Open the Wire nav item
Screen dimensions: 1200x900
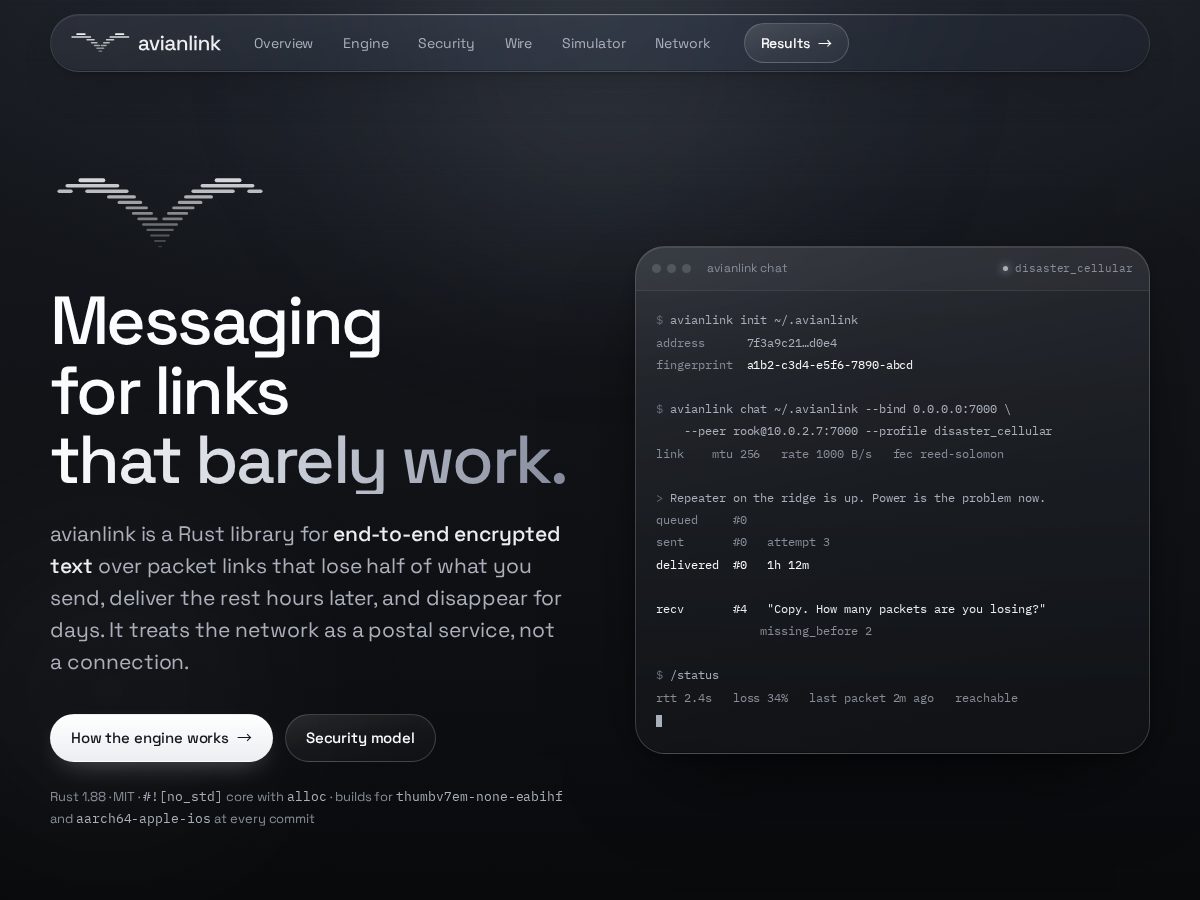[x=518, y=43]
